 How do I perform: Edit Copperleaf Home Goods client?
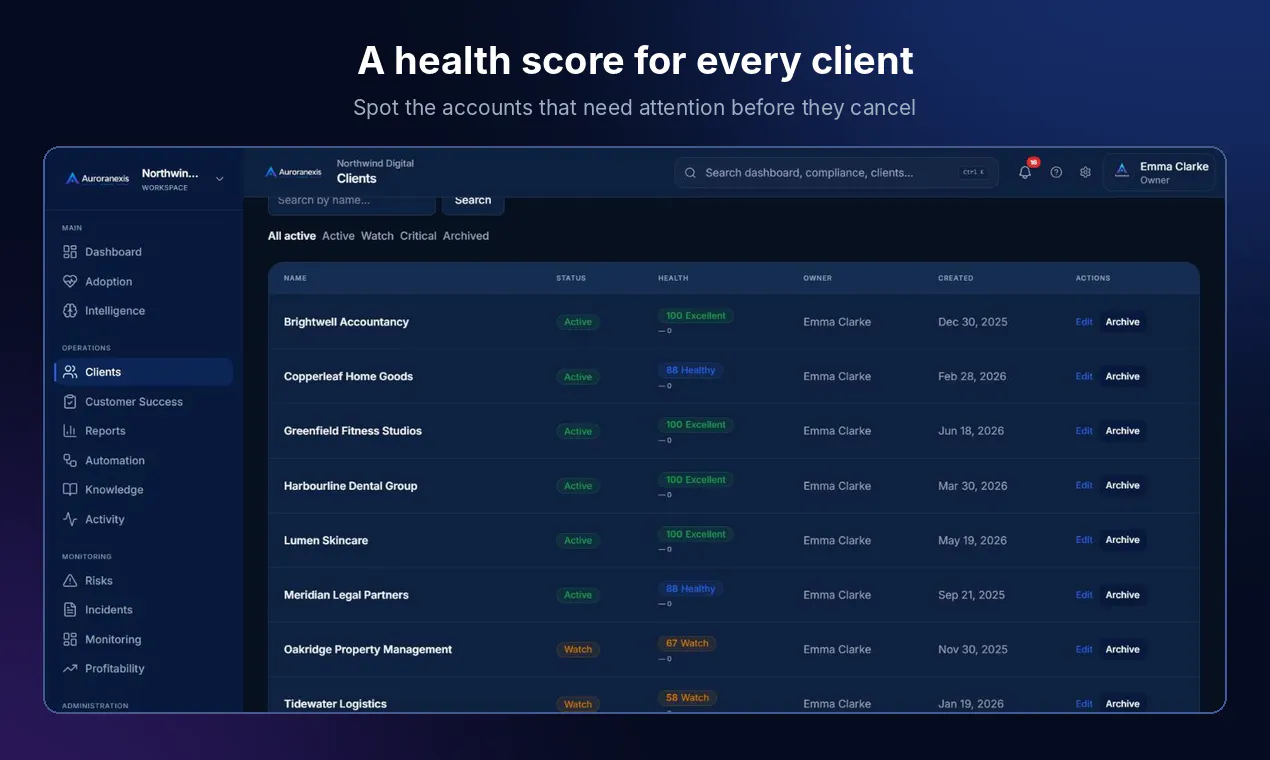click(1084, 377)
